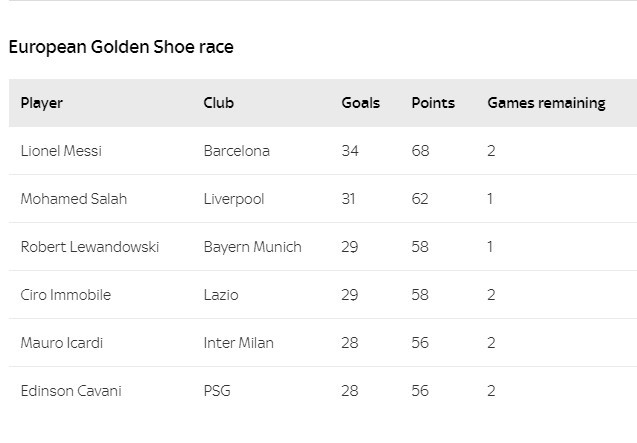Click the Games remaining column header
This screenshot has width=637, height=443.
tap(546, 103)
